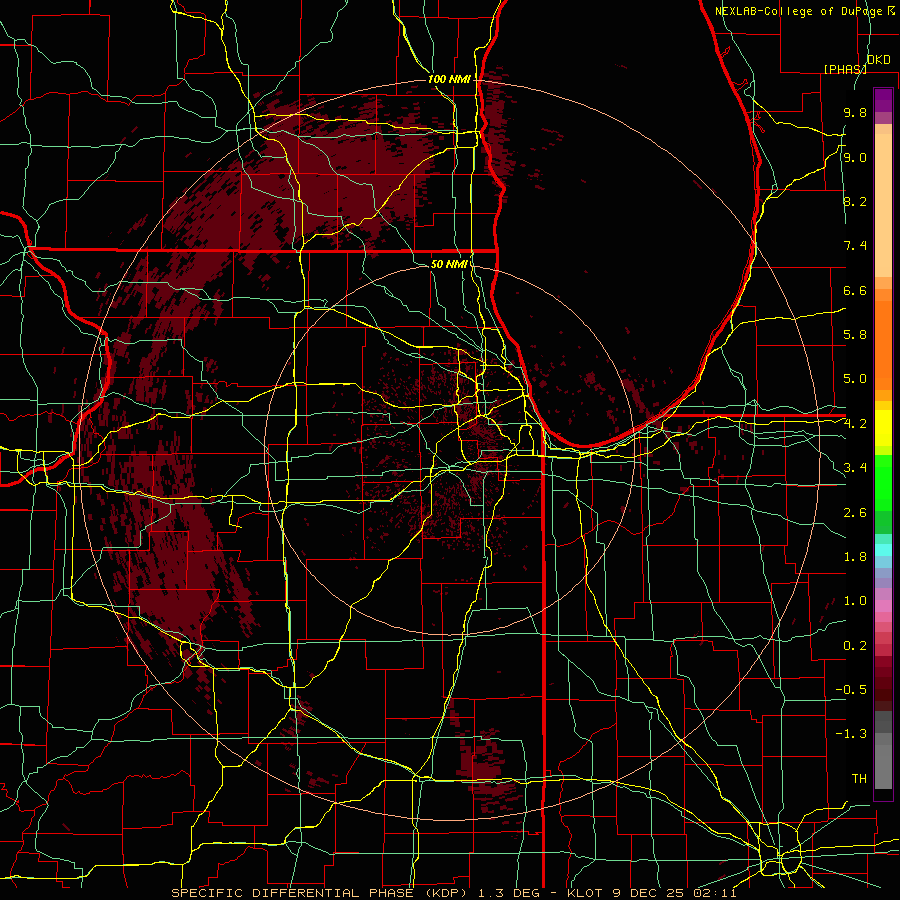Click the -0.5 scale label

(851, 690)
